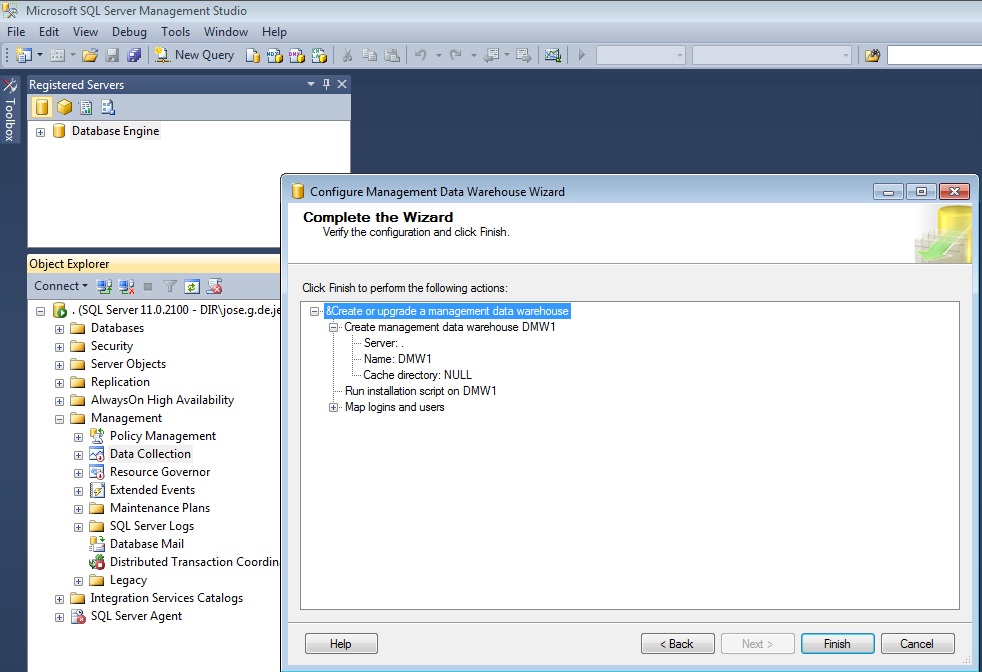Click Refresh icon in Object Explorer
The height and width of the screenshot is (672, 982).
192,286
